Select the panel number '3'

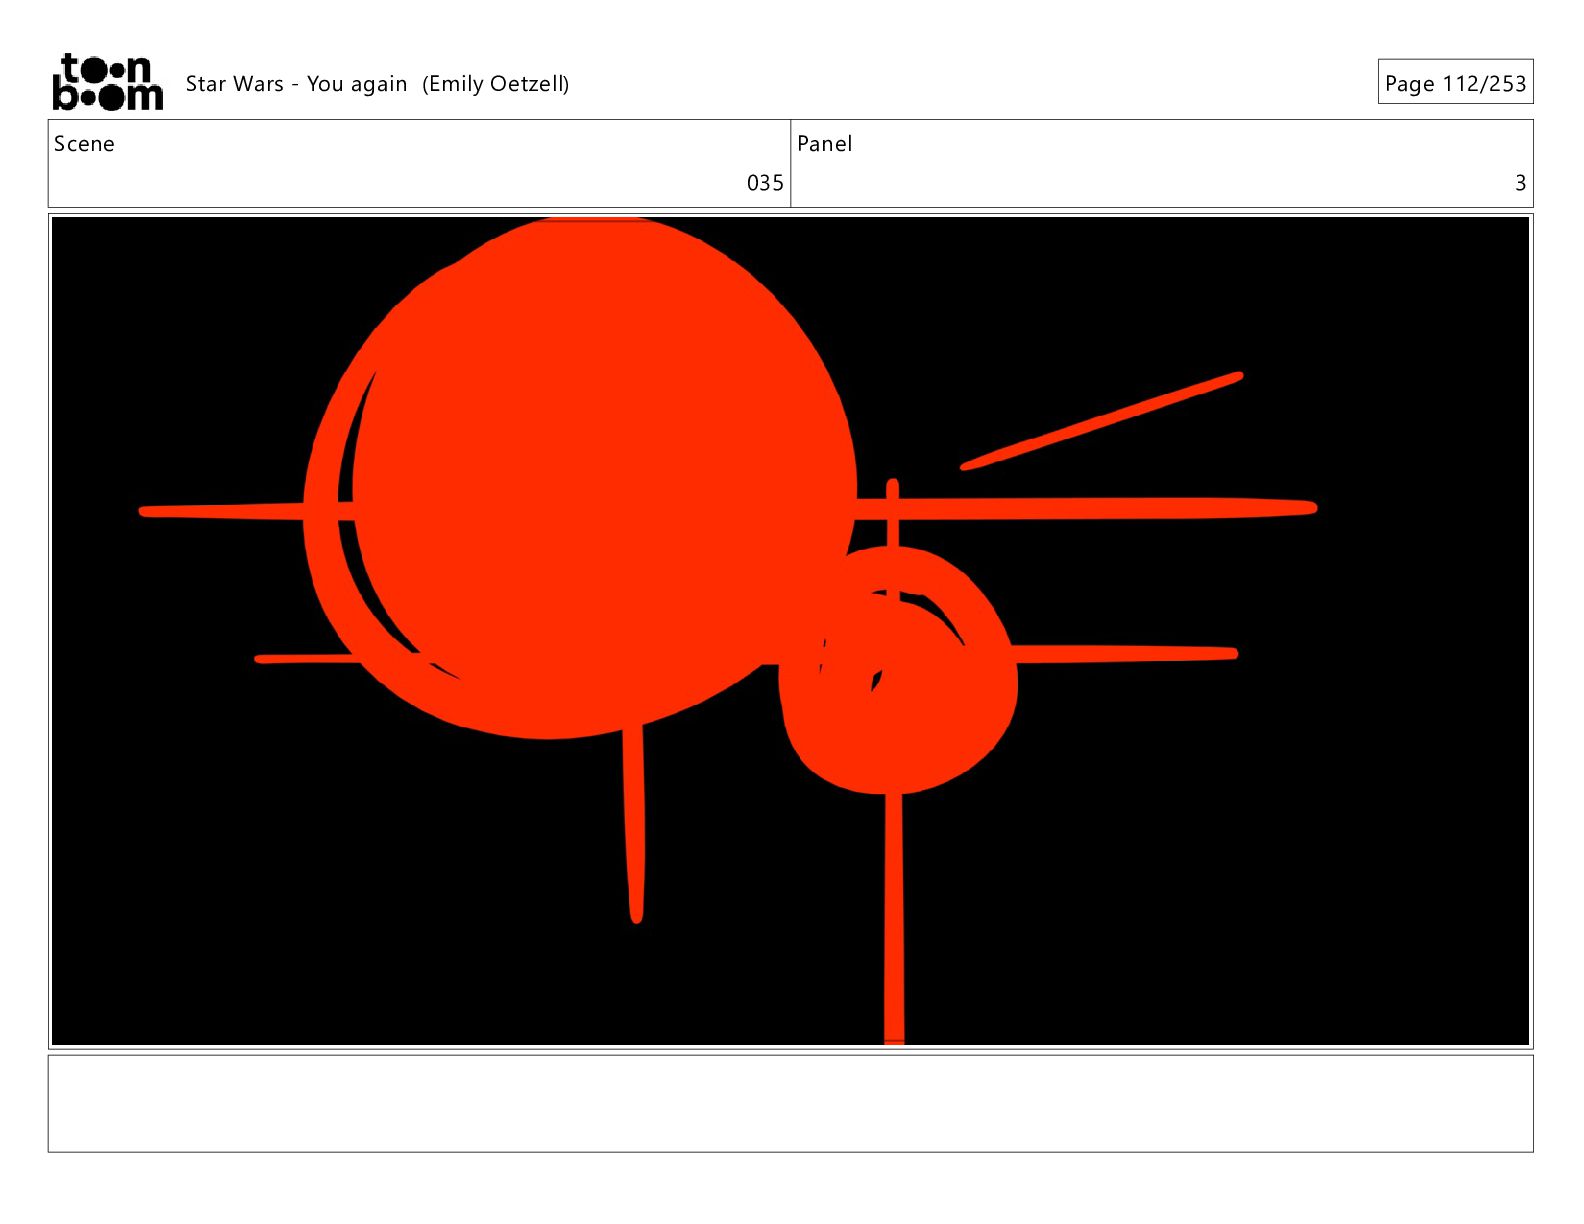tap(1520, 183)
